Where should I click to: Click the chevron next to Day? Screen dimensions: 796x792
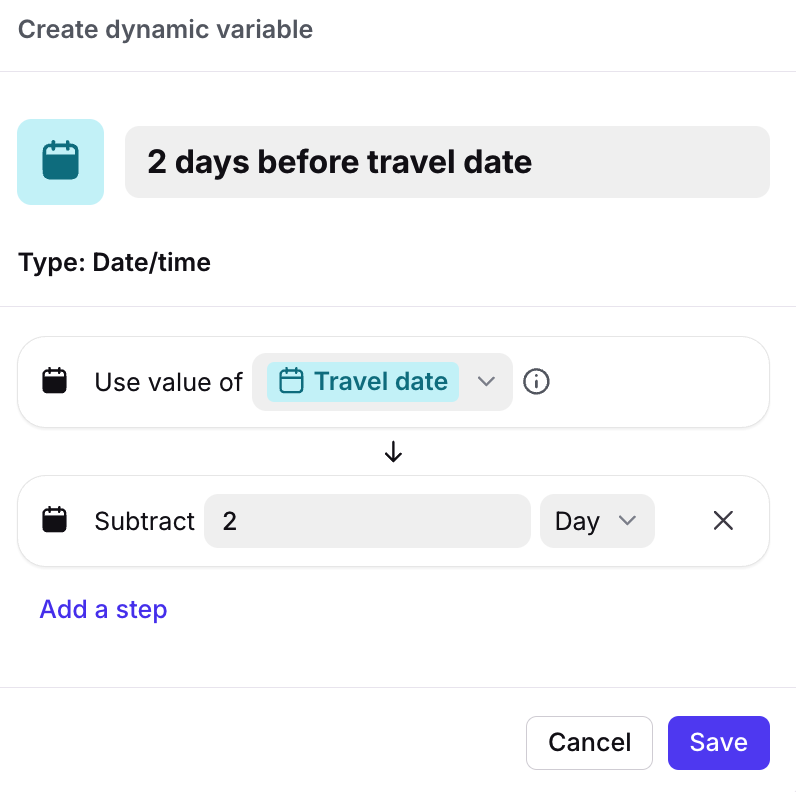pos(627,520)
